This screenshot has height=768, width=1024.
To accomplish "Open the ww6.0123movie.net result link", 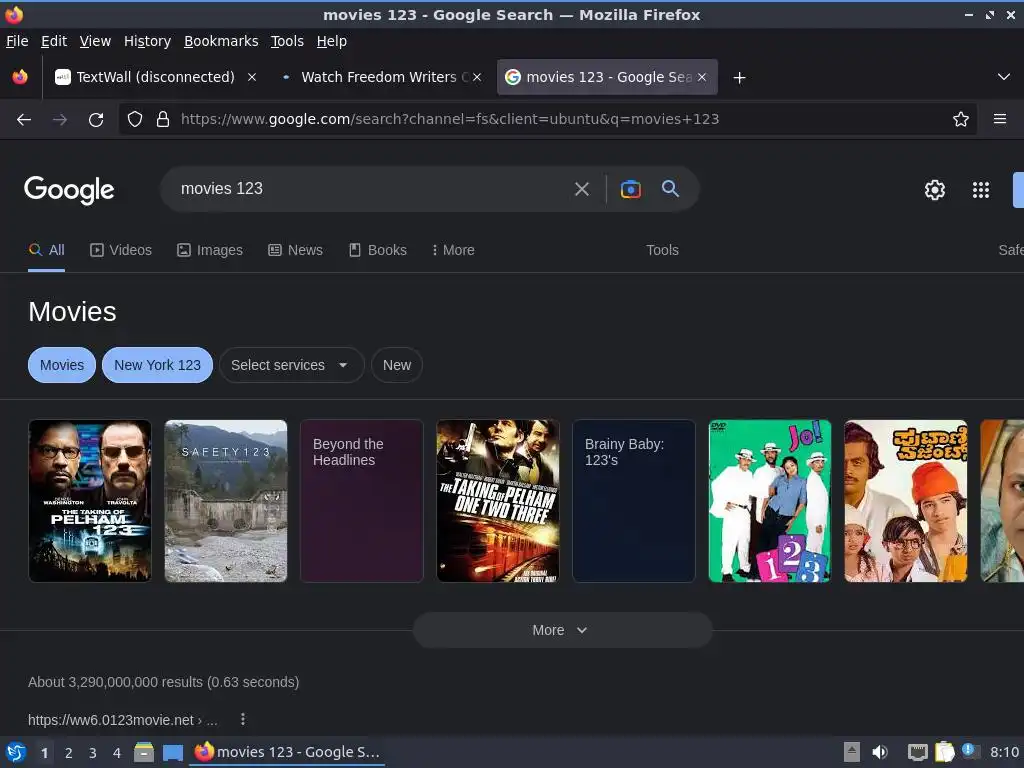I will (123, 720).
